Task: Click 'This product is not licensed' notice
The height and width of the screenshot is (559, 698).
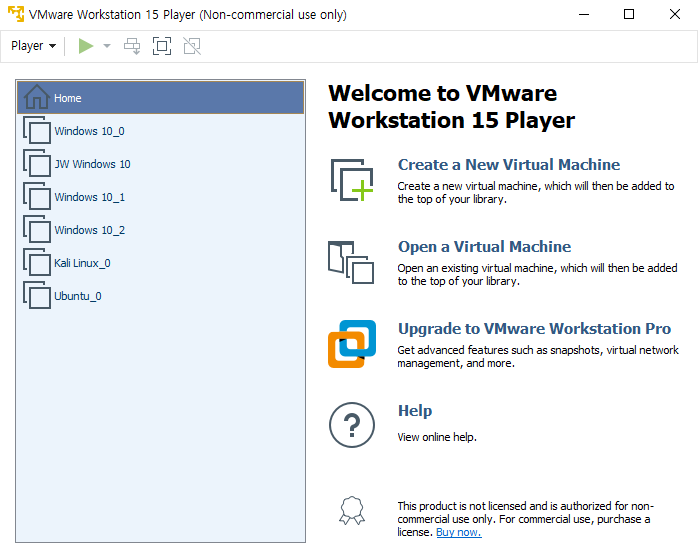Action: tap(525, 519)
